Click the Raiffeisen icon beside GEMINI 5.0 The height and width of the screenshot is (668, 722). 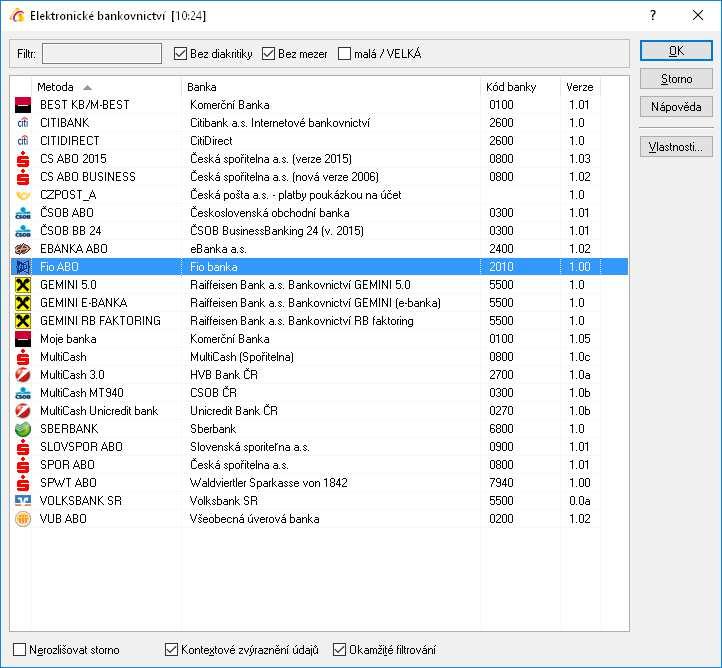coord(23,285)
